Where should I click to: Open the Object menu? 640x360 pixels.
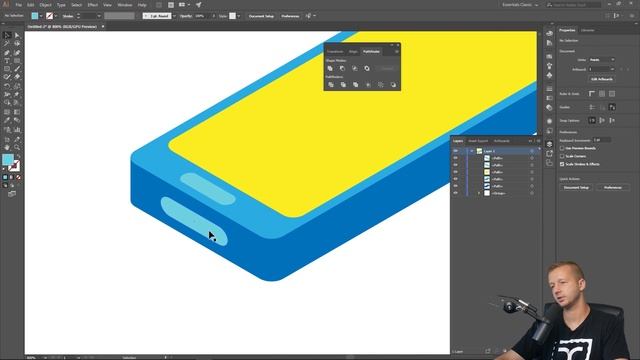click(45, 5)
